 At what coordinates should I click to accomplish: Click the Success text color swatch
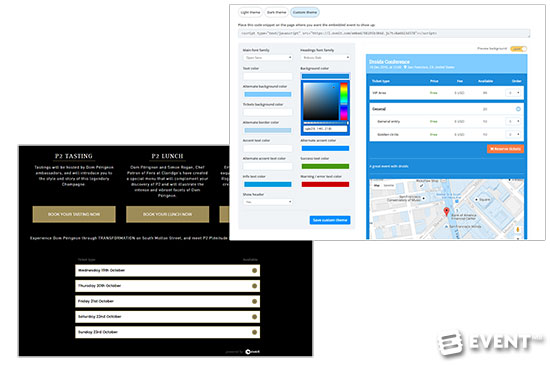point(325,167)
